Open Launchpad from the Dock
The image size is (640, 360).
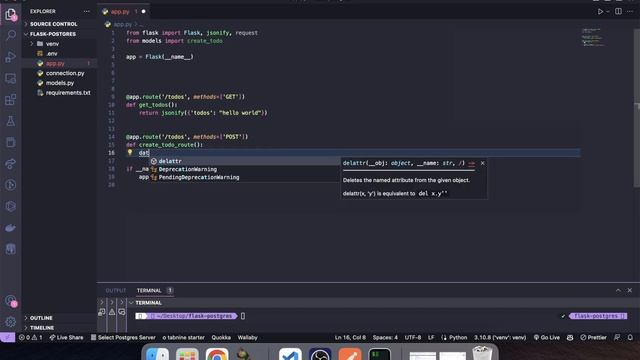pos(187,354)
